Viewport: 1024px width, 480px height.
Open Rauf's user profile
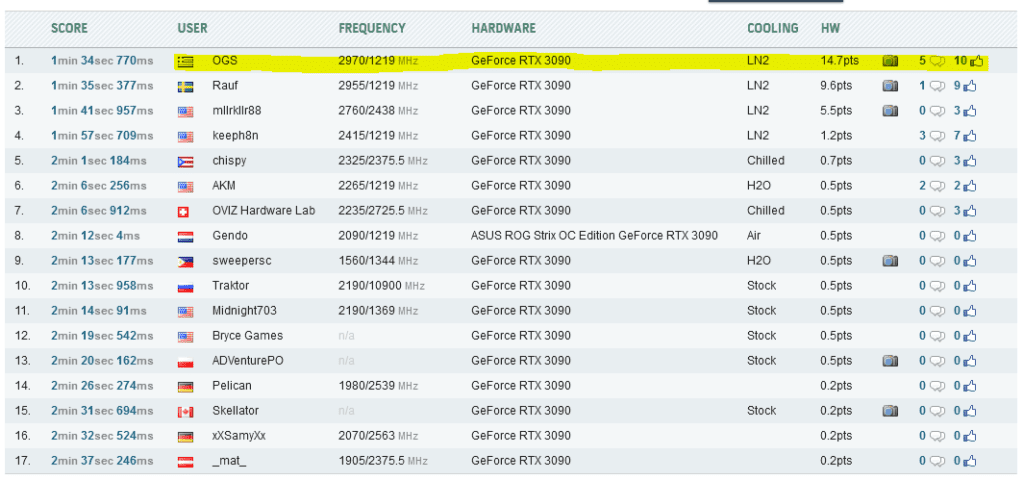click(223, 86)
